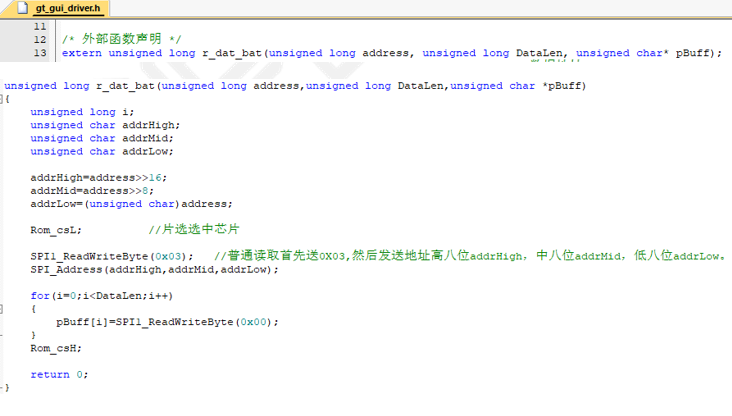
Task: Click the 'extern' keyword on line 13
Action: click(x=82, y=53)
